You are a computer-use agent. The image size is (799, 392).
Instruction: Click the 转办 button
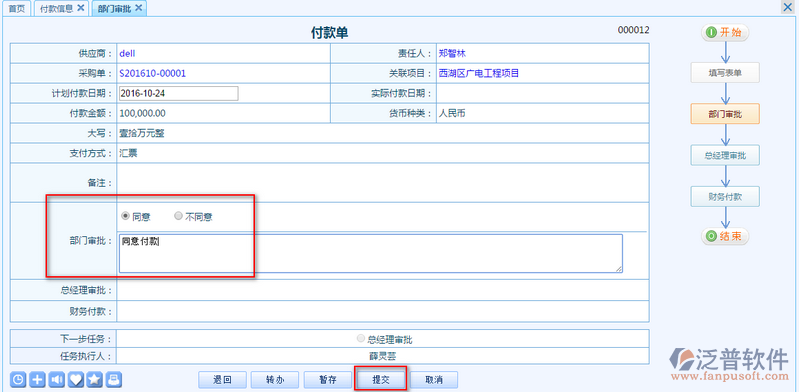[275, 380]
